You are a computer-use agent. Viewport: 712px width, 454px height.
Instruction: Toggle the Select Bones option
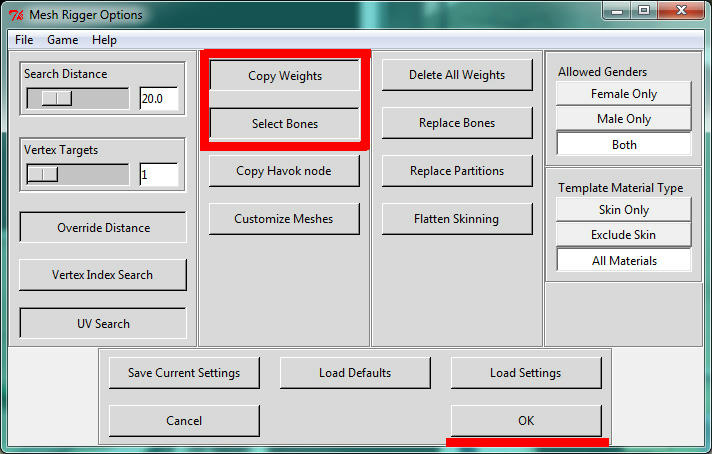point(285,123)
